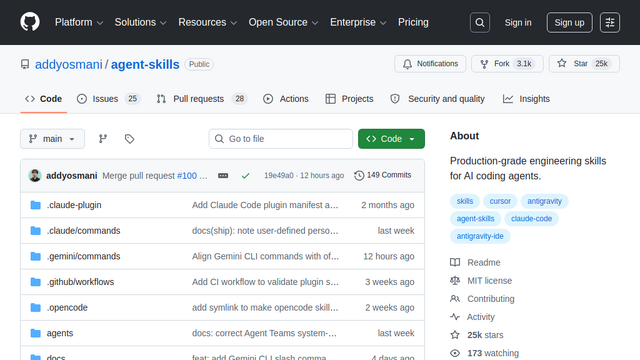Image resolution: width=640 pixels, height=360 pixels.
Task: Open the .claude-plugin folder icon
Action: [x=36, y=205]
